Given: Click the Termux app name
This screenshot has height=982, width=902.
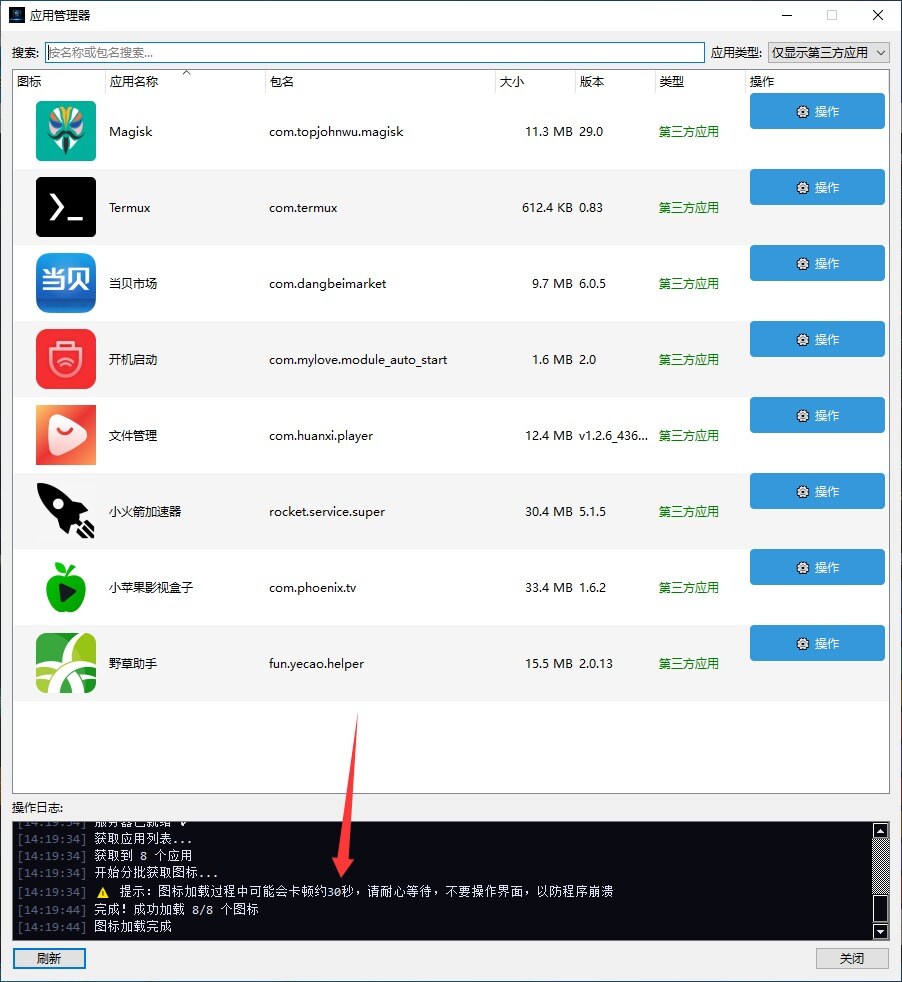Looking at the screenshot, I should click(x=130, y=207).
